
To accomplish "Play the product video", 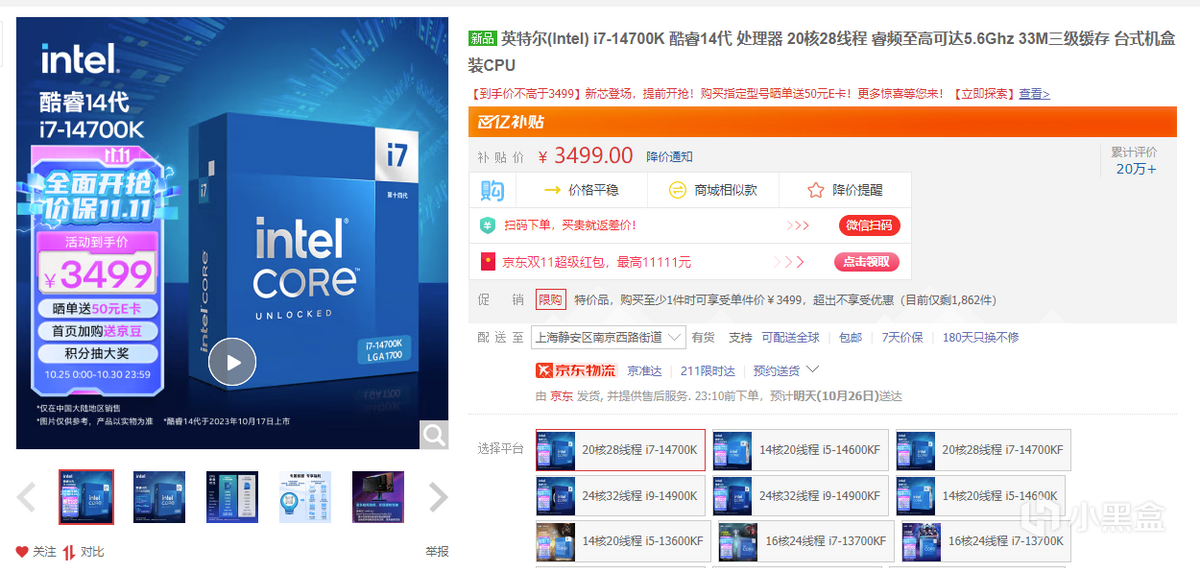I will pos(232,363).
